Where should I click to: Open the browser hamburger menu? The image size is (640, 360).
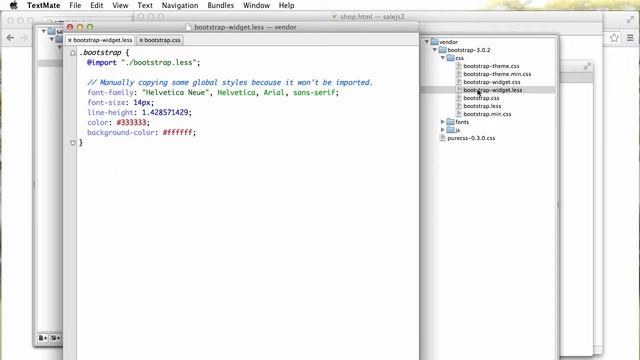(630, 38)
